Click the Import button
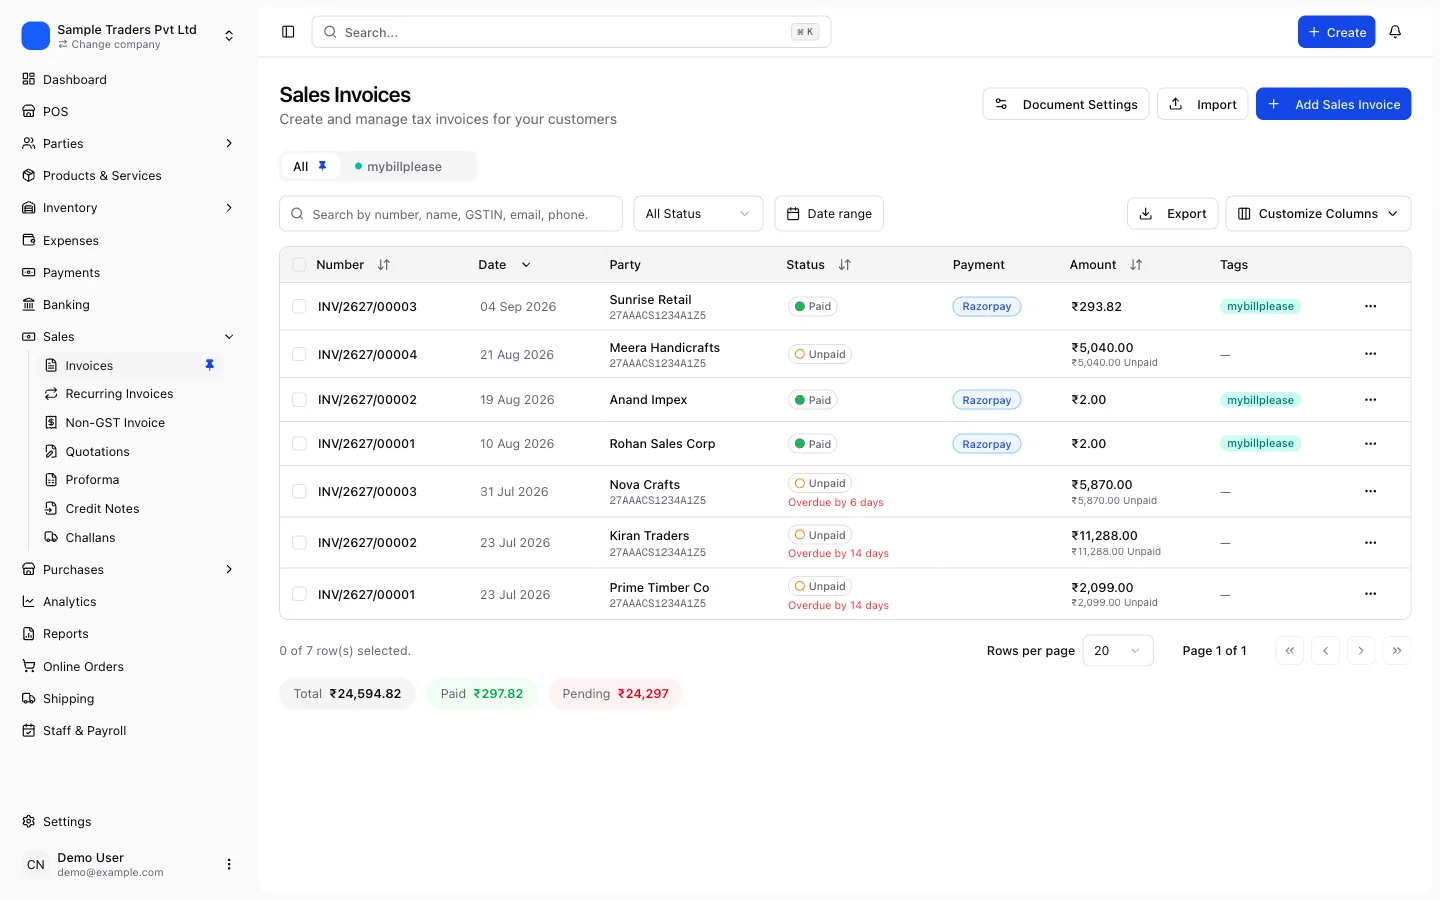The width and height of the screenshot is (1440, 900). pyautogui.click(x=1202, y=104)
